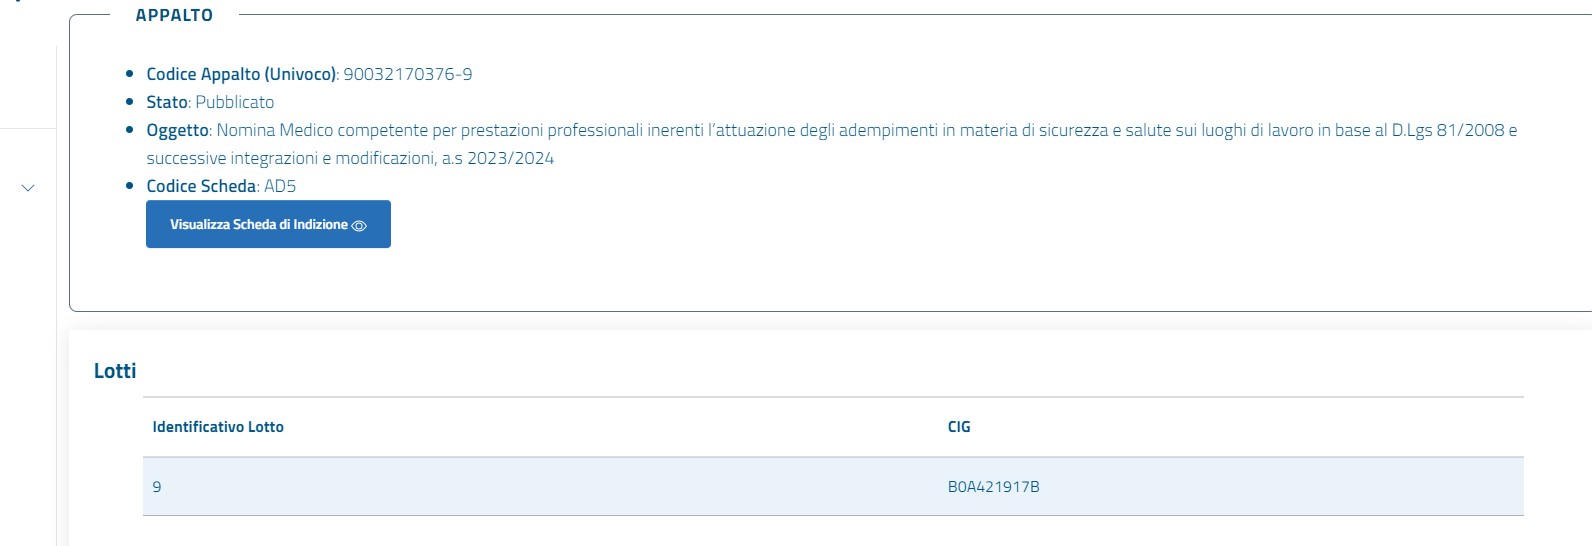Click the Oggetto label
This screenshot has width=1592, height=546.
pyautogui.click(x=177, y=130)
